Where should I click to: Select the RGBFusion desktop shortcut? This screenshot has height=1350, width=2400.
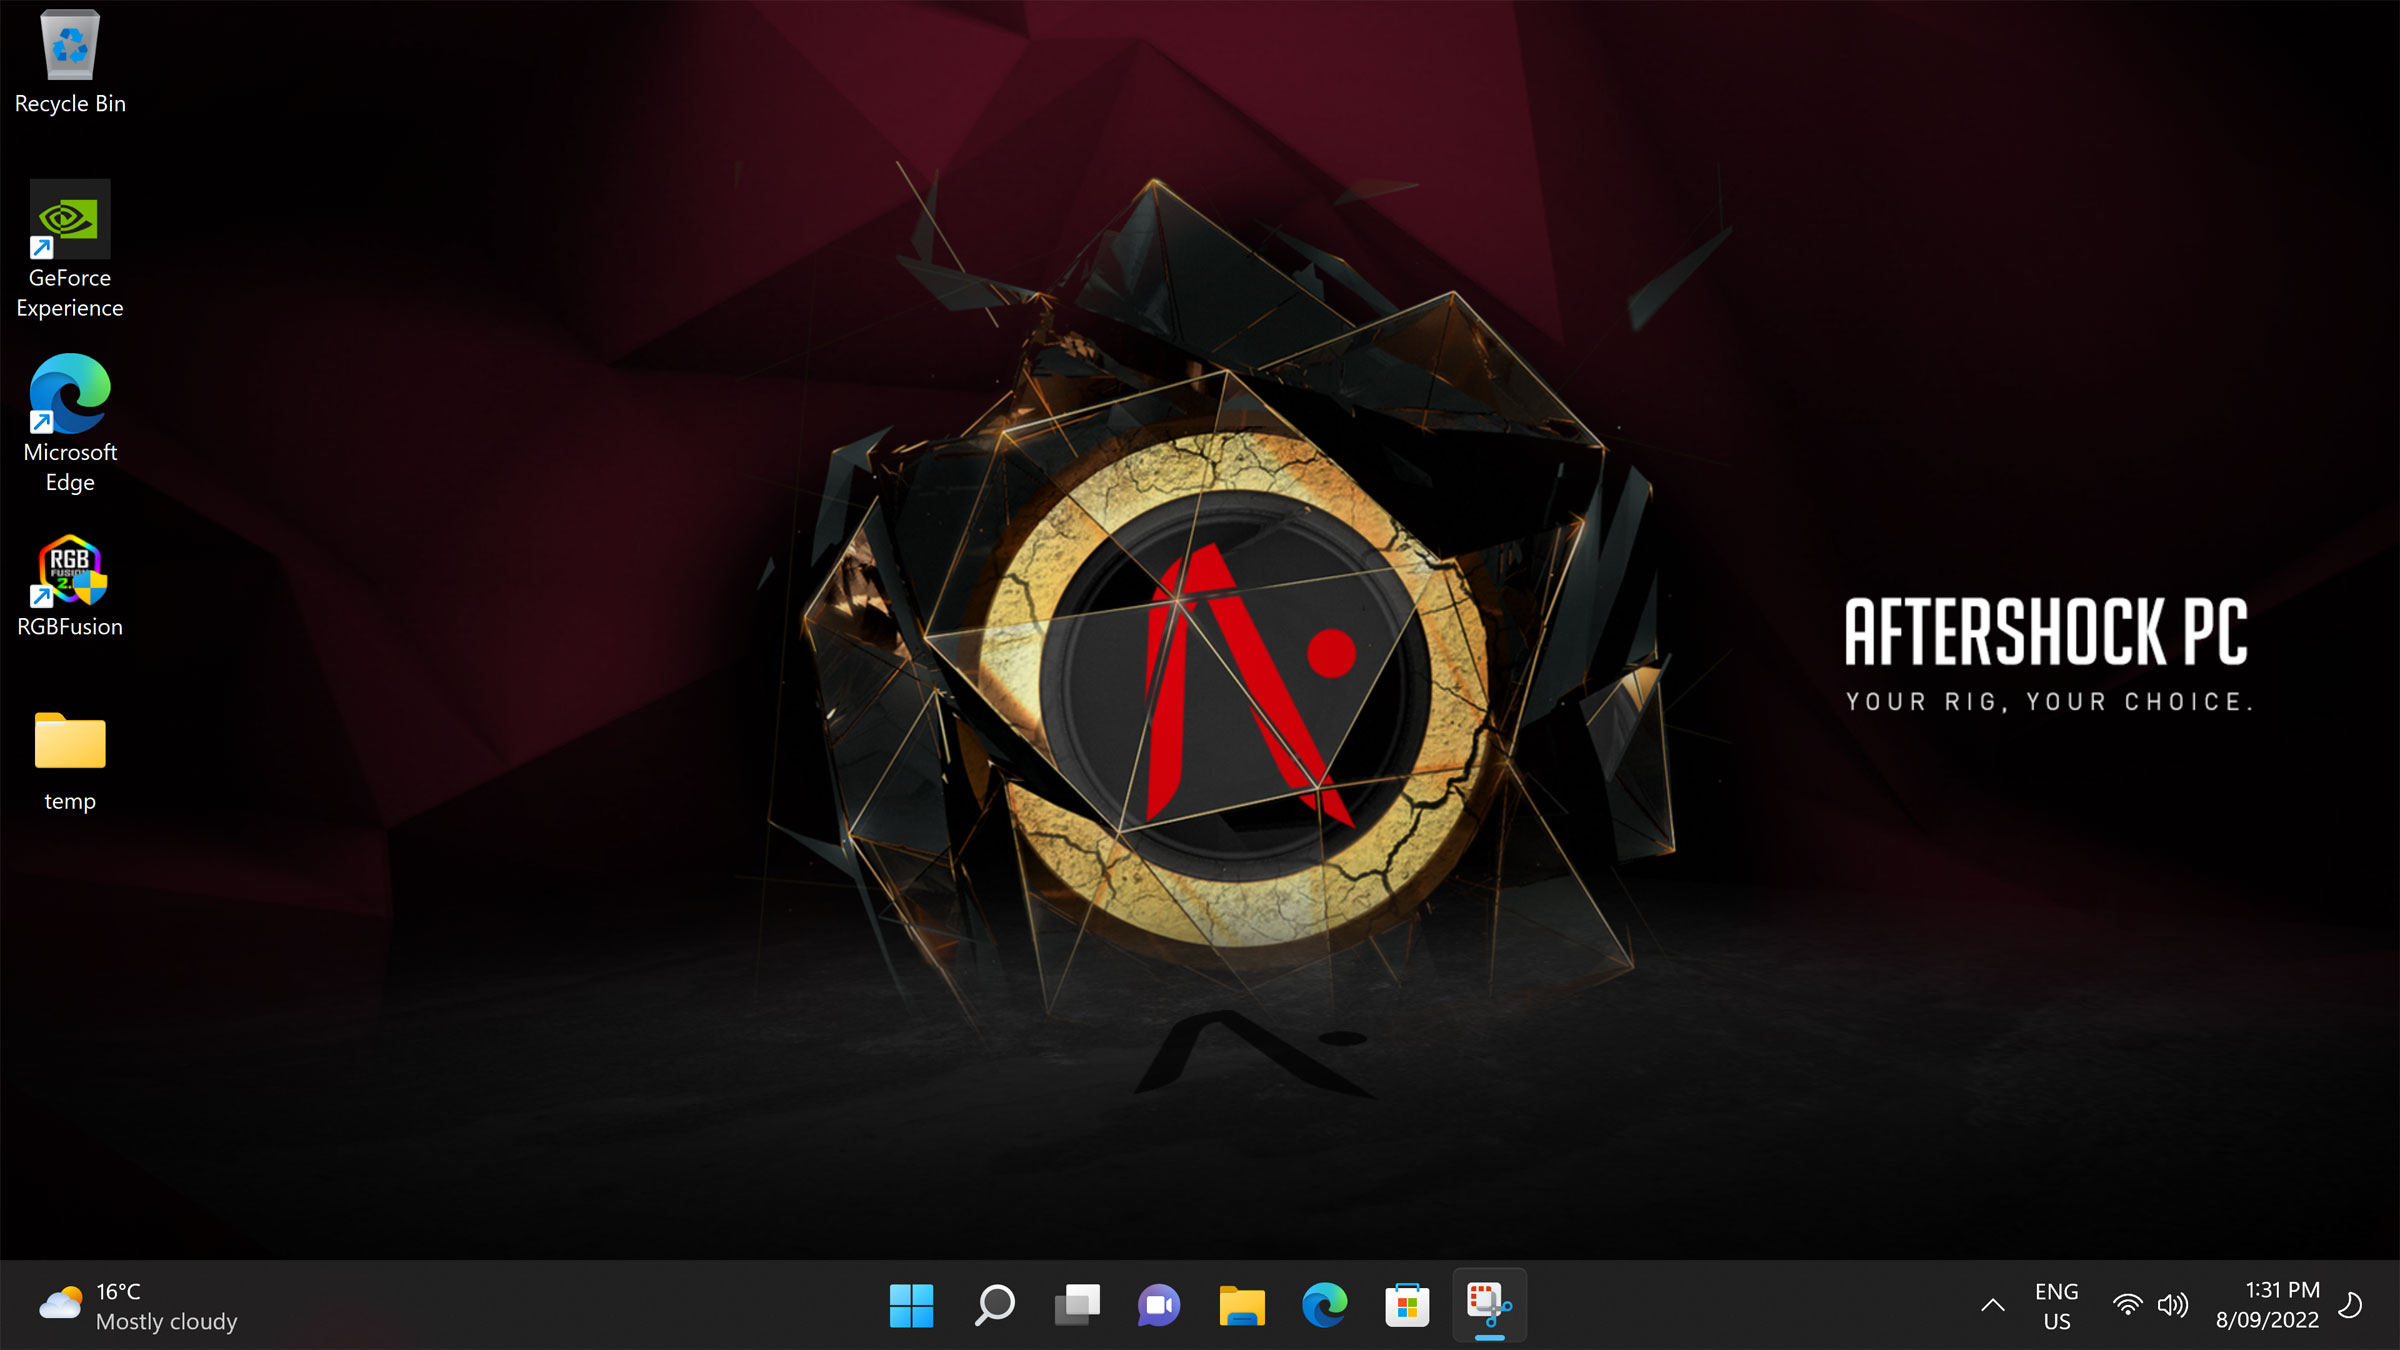tap(70, 587)
